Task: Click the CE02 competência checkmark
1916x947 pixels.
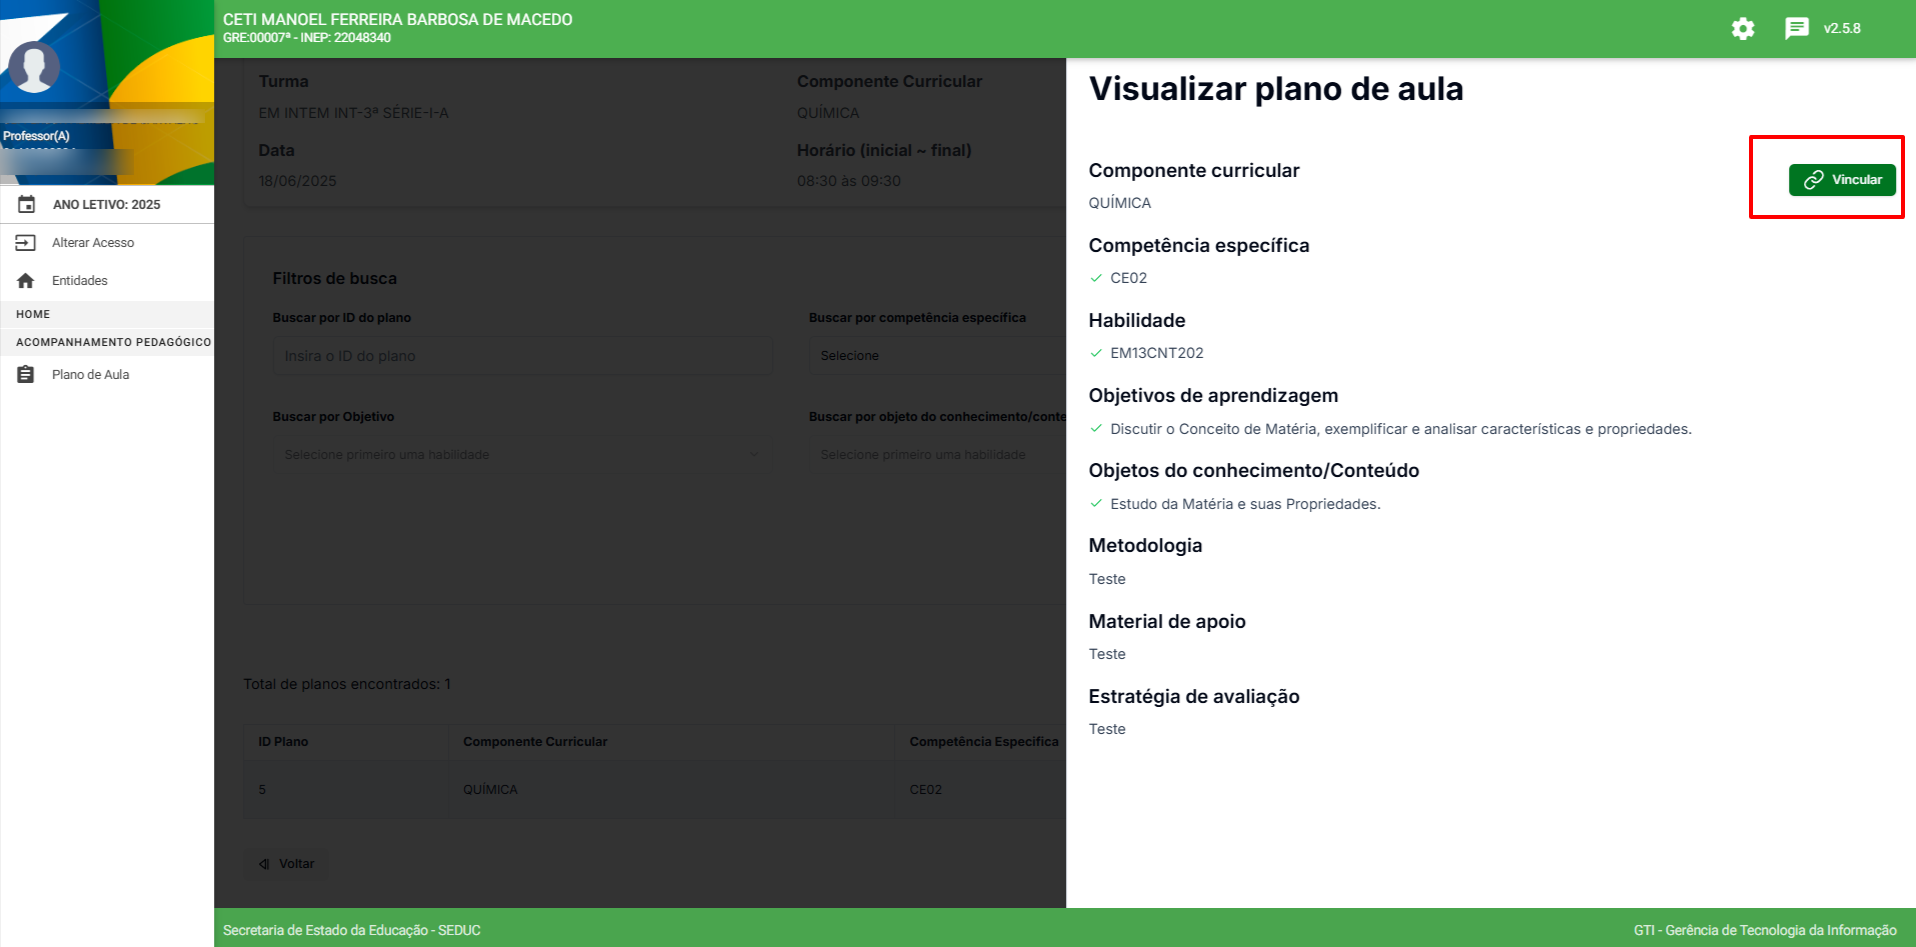Action: click(1096, 278)
